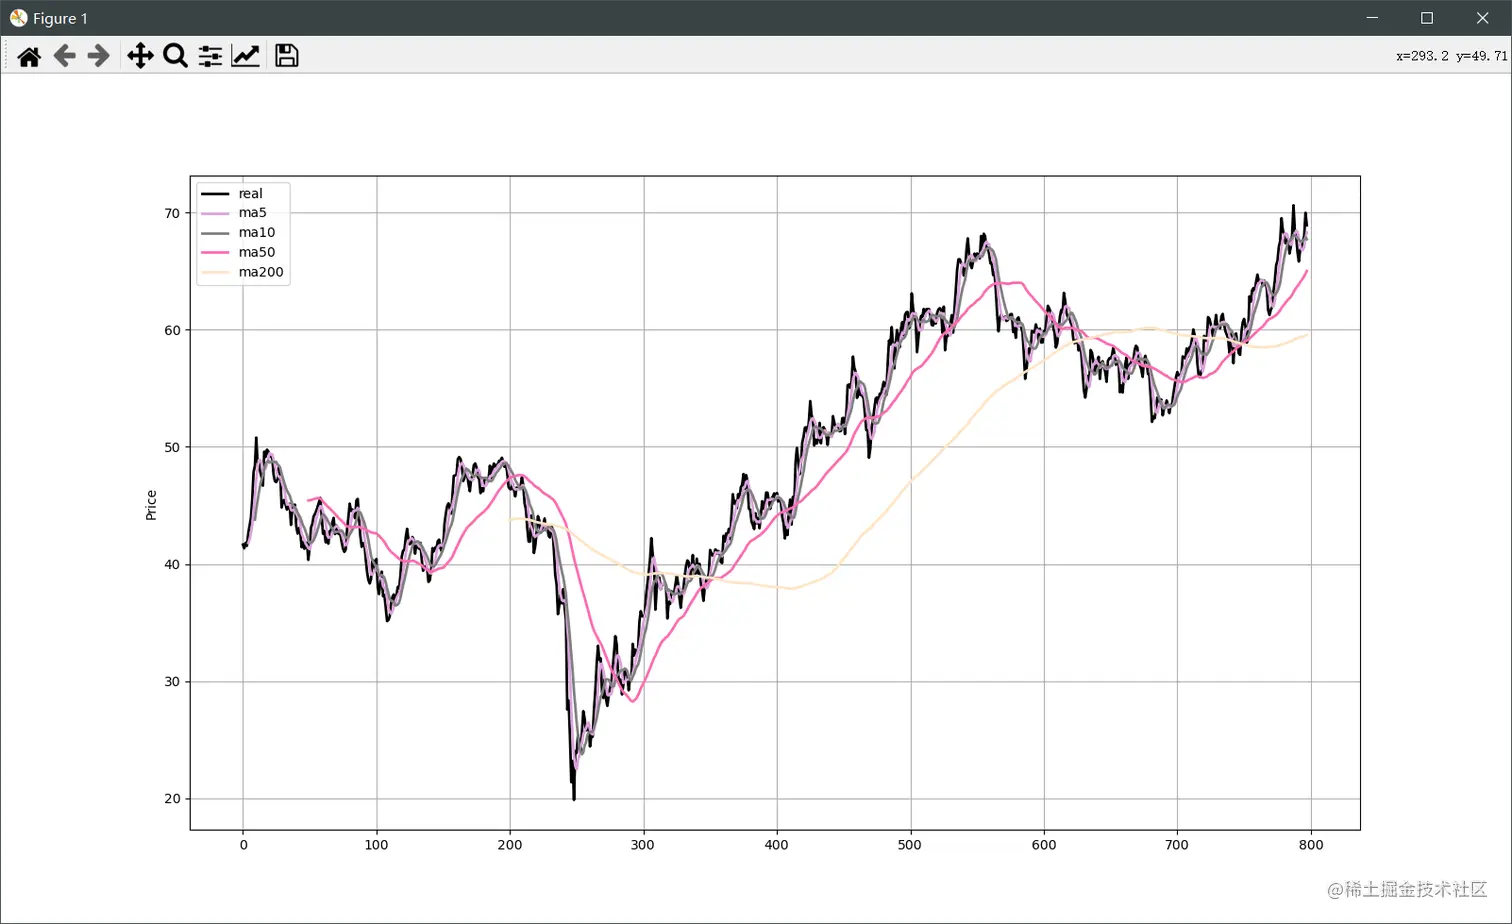
Task: Click the Figure 1 title text
Action: tap(60, 18)
